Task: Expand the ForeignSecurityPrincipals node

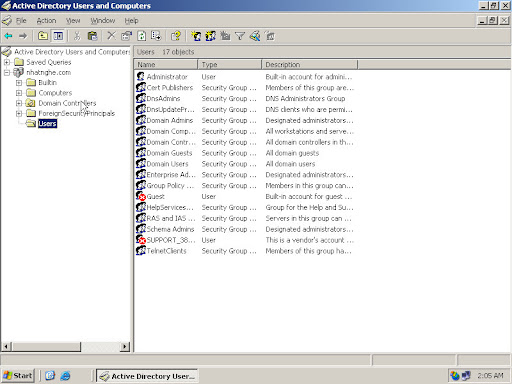Action: pyautogui.click(x=19, y=113)
